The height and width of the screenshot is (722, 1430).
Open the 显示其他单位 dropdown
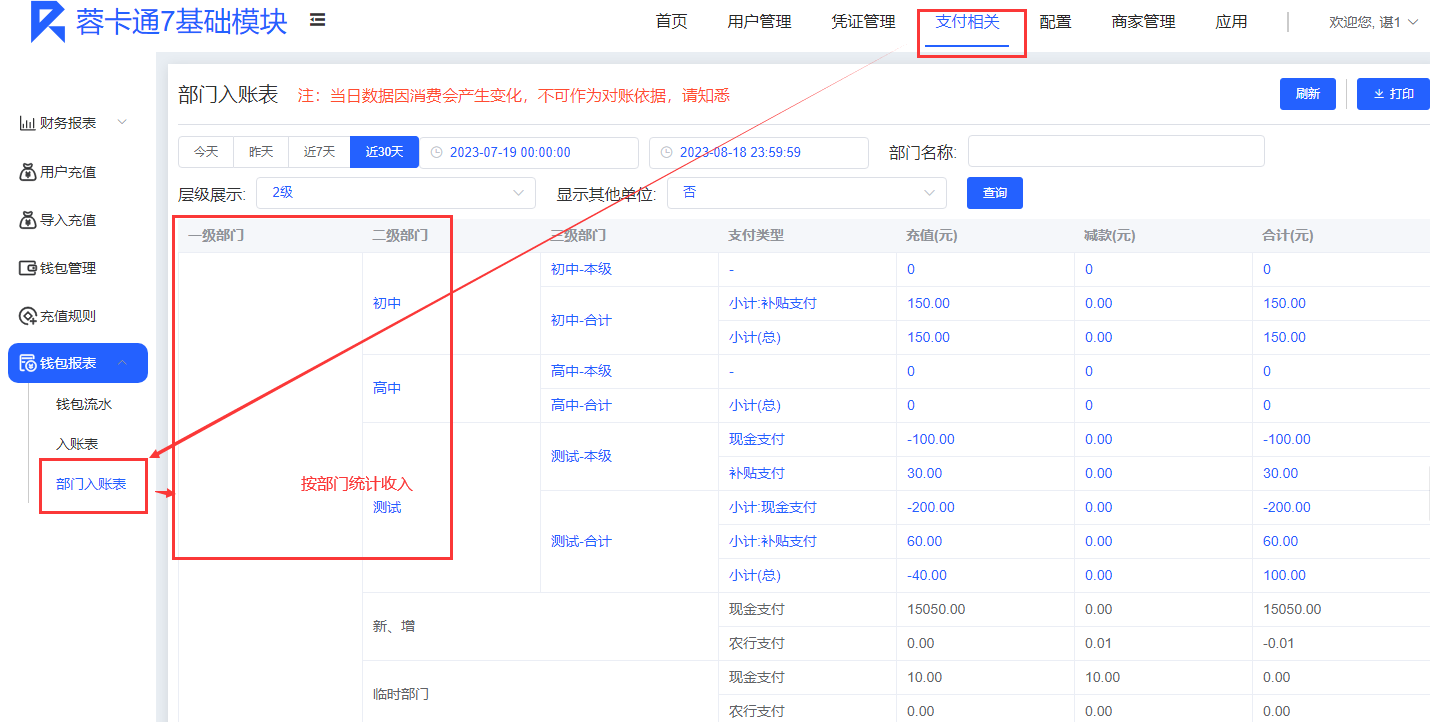806,192
